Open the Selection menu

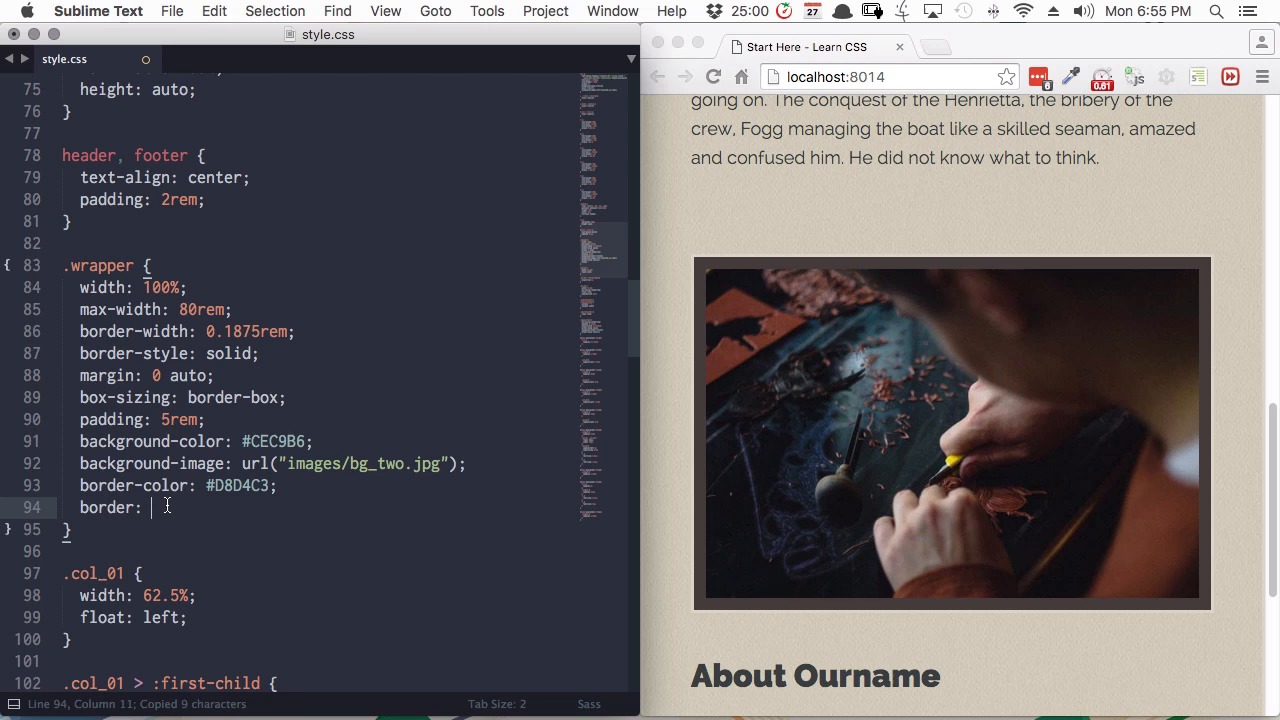tap(275, 11)
